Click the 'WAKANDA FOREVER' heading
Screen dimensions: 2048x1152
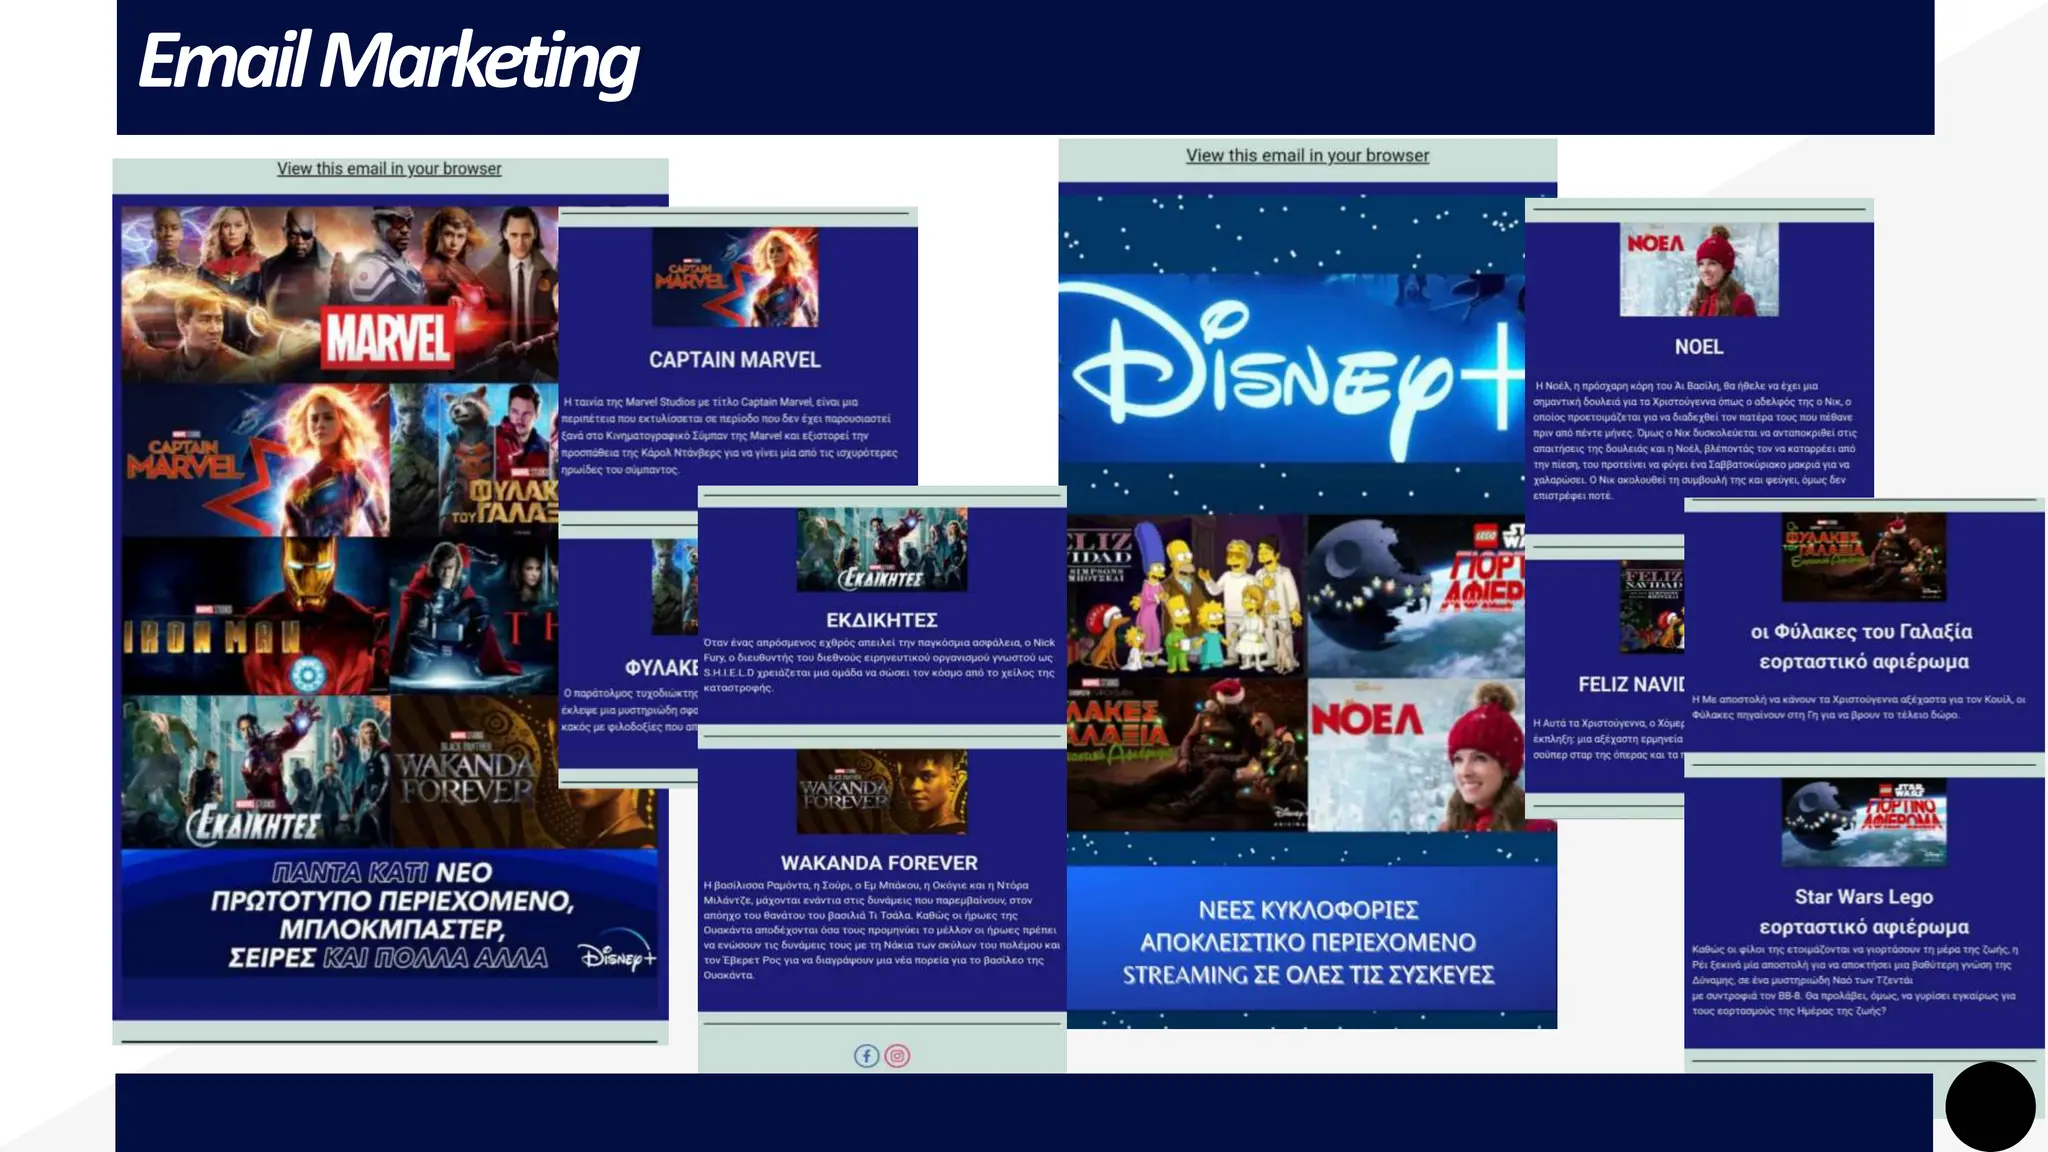pyautogui.click(x=880, y=863)
